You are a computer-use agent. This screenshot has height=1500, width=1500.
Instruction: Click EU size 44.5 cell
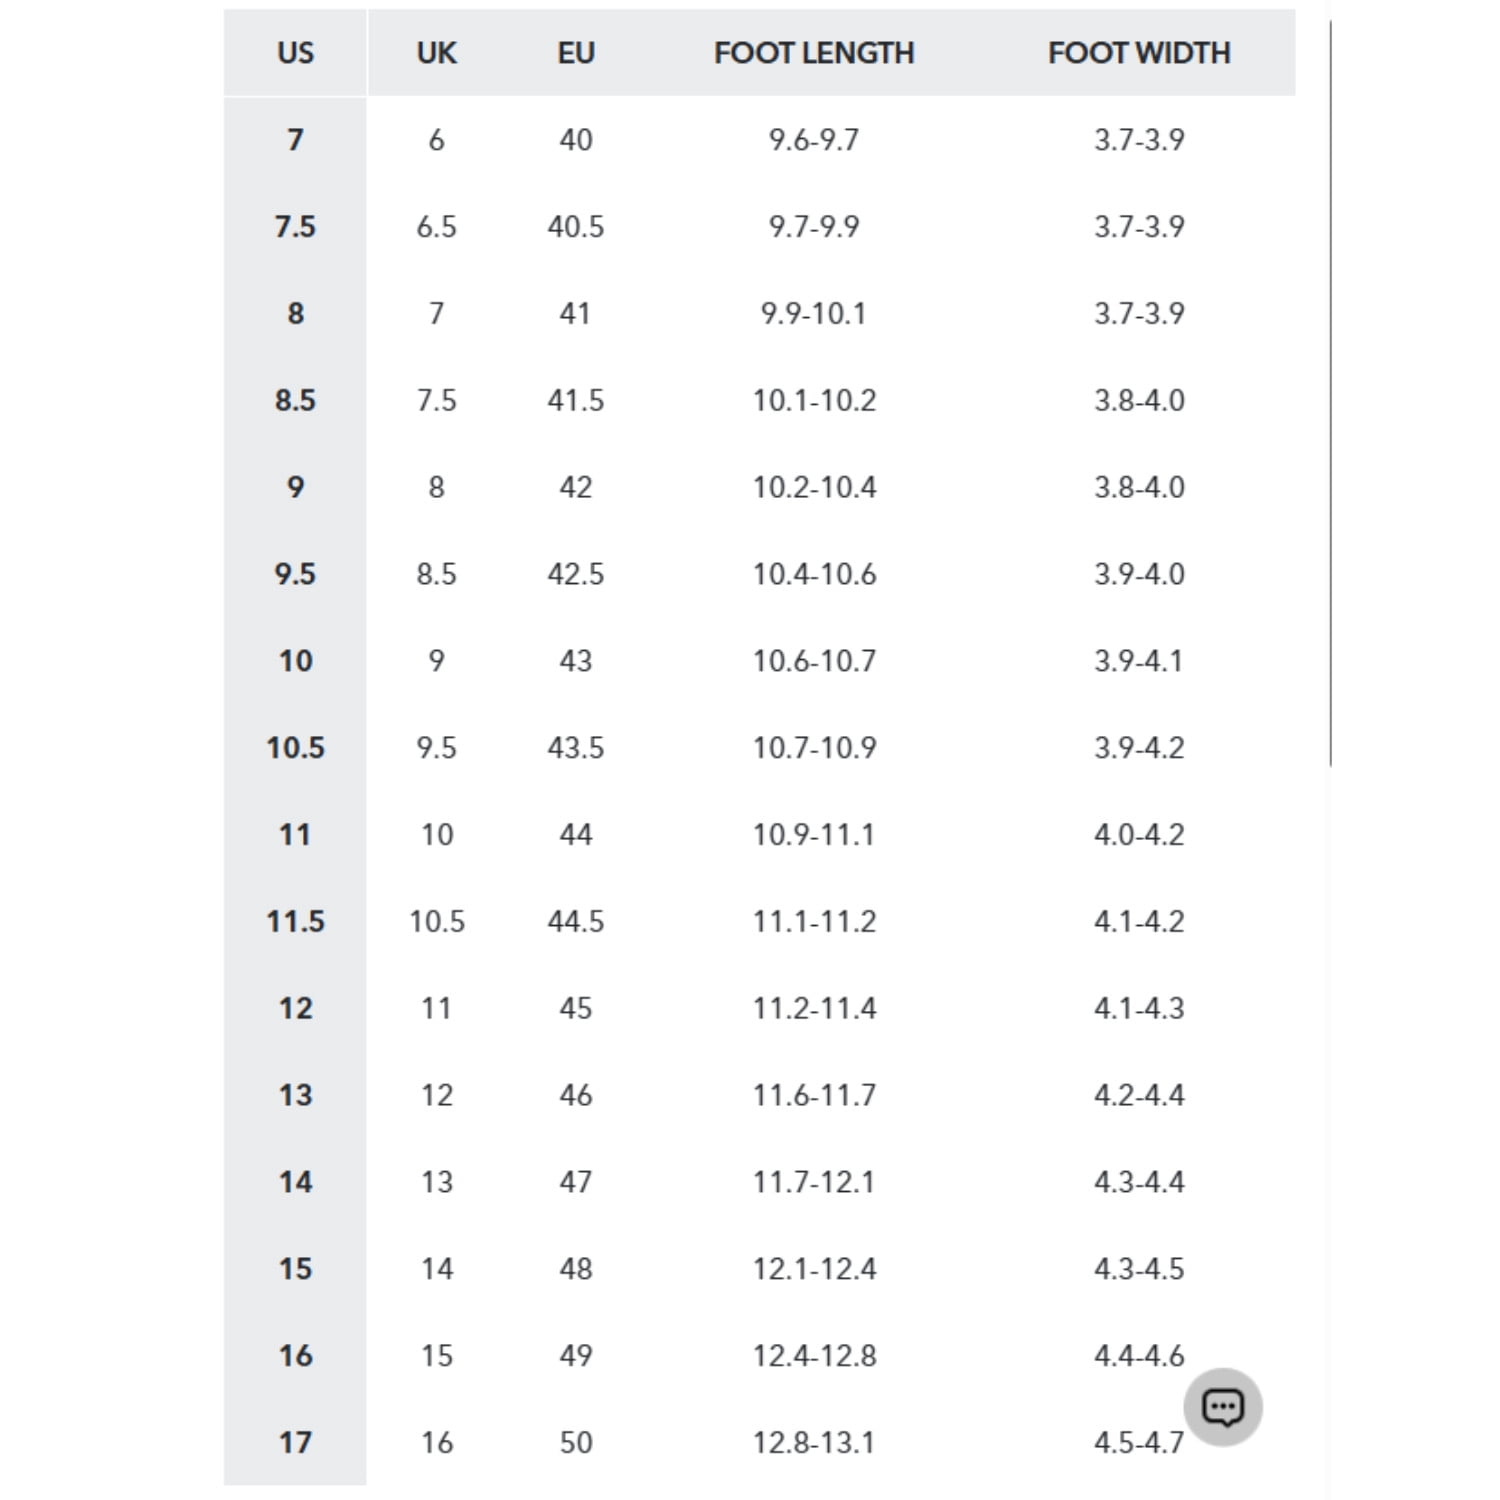click(576, 921)
